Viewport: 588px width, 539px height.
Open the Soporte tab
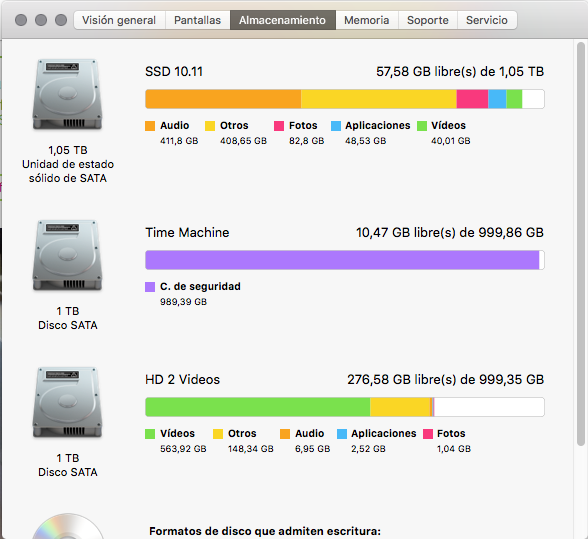[428, 20]
